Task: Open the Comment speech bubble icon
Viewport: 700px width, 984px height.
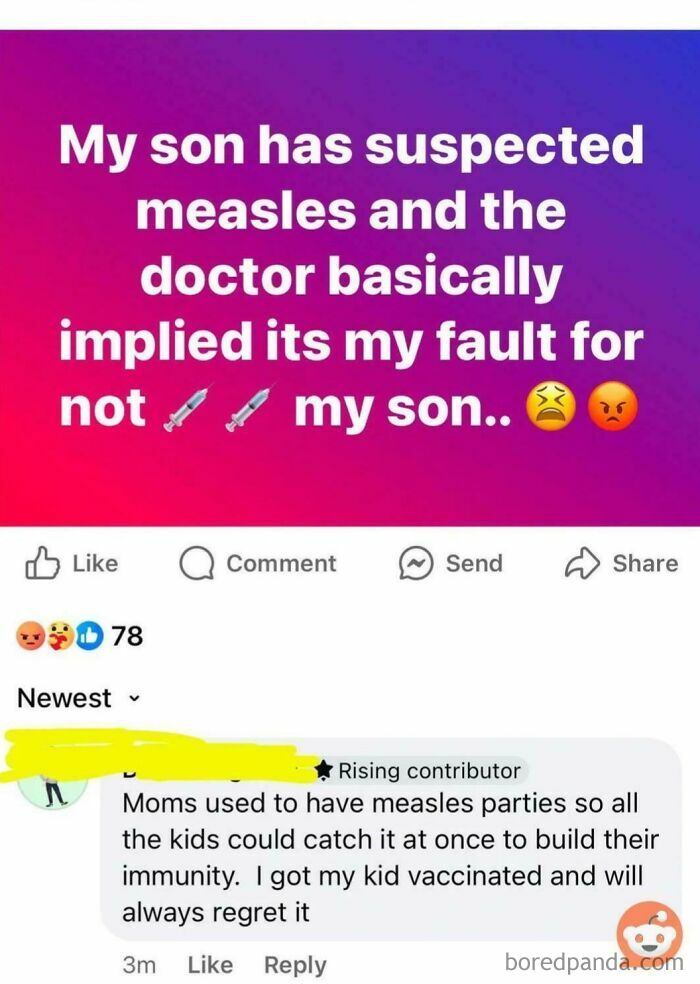Action: coord(196,563)
